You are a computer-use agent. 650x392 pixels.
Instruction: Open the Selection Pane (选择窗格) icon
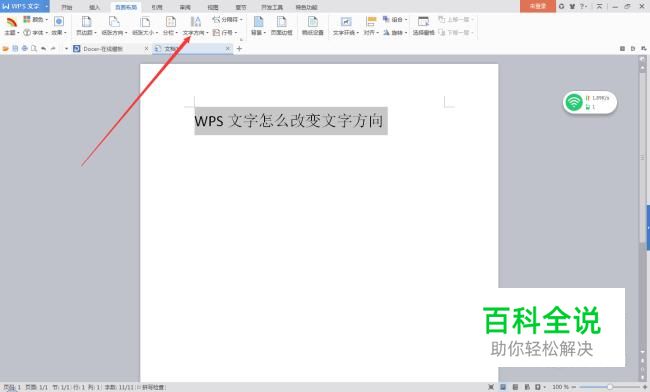point(423,22)
